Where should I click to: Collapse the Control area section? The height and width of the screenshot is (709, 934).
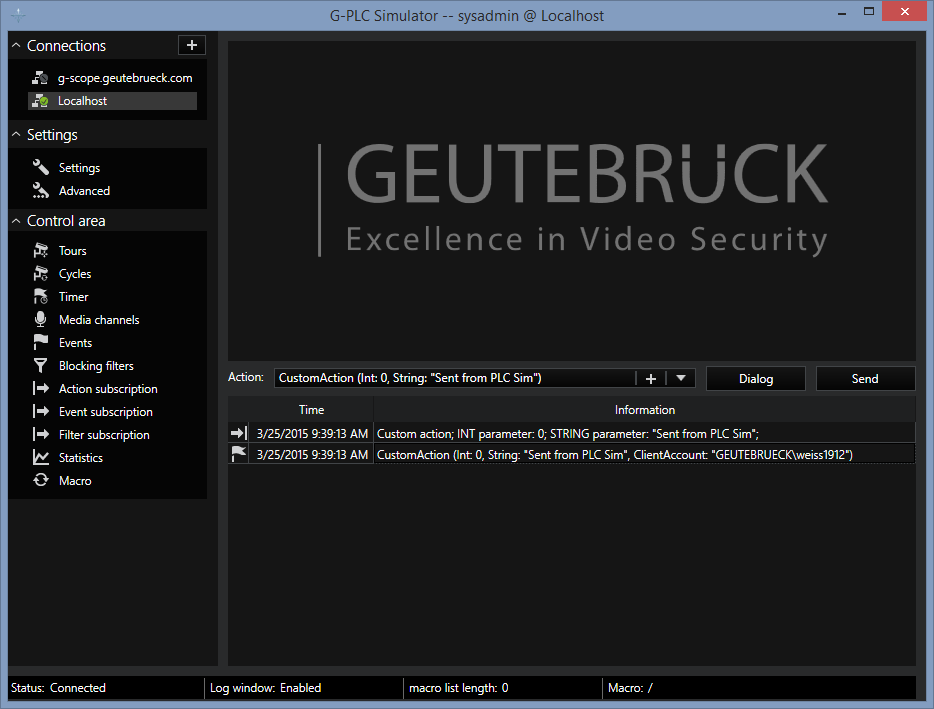(16, 220)
